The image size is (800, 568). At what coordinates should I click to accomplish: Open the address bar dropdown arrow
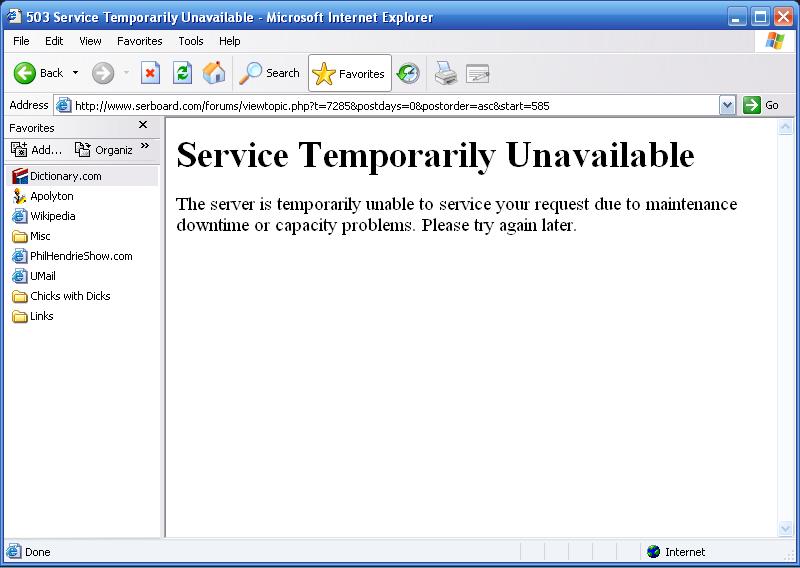click(727, 105)
